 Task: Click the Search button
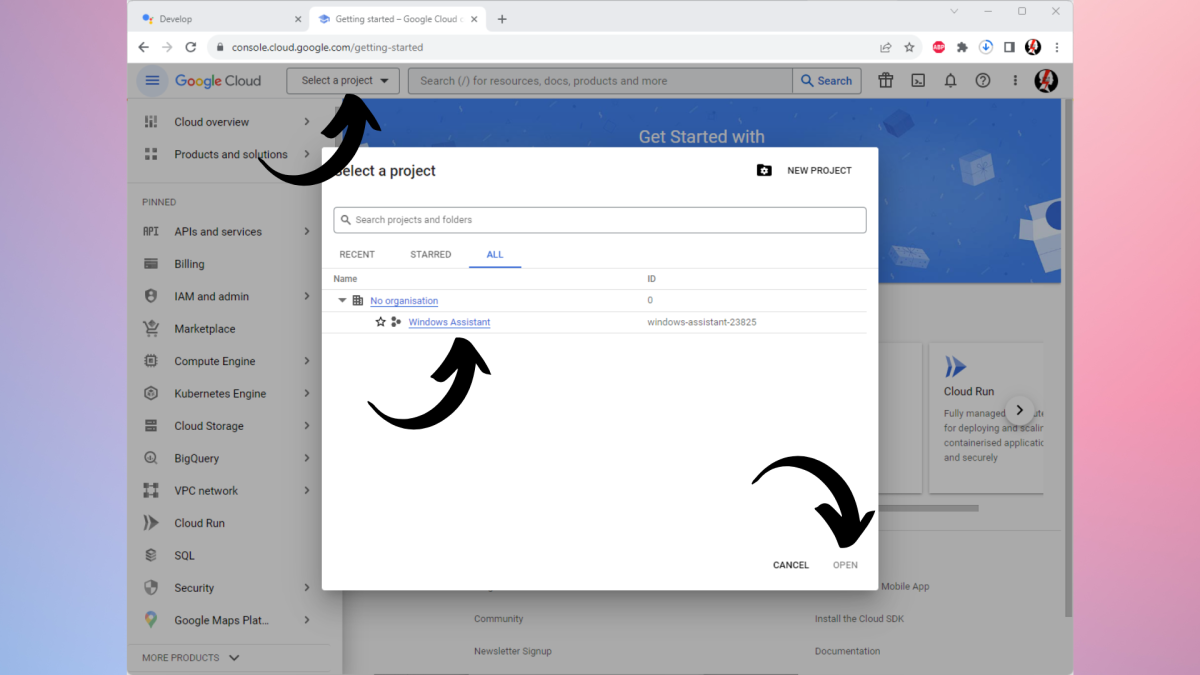point(827,81)
